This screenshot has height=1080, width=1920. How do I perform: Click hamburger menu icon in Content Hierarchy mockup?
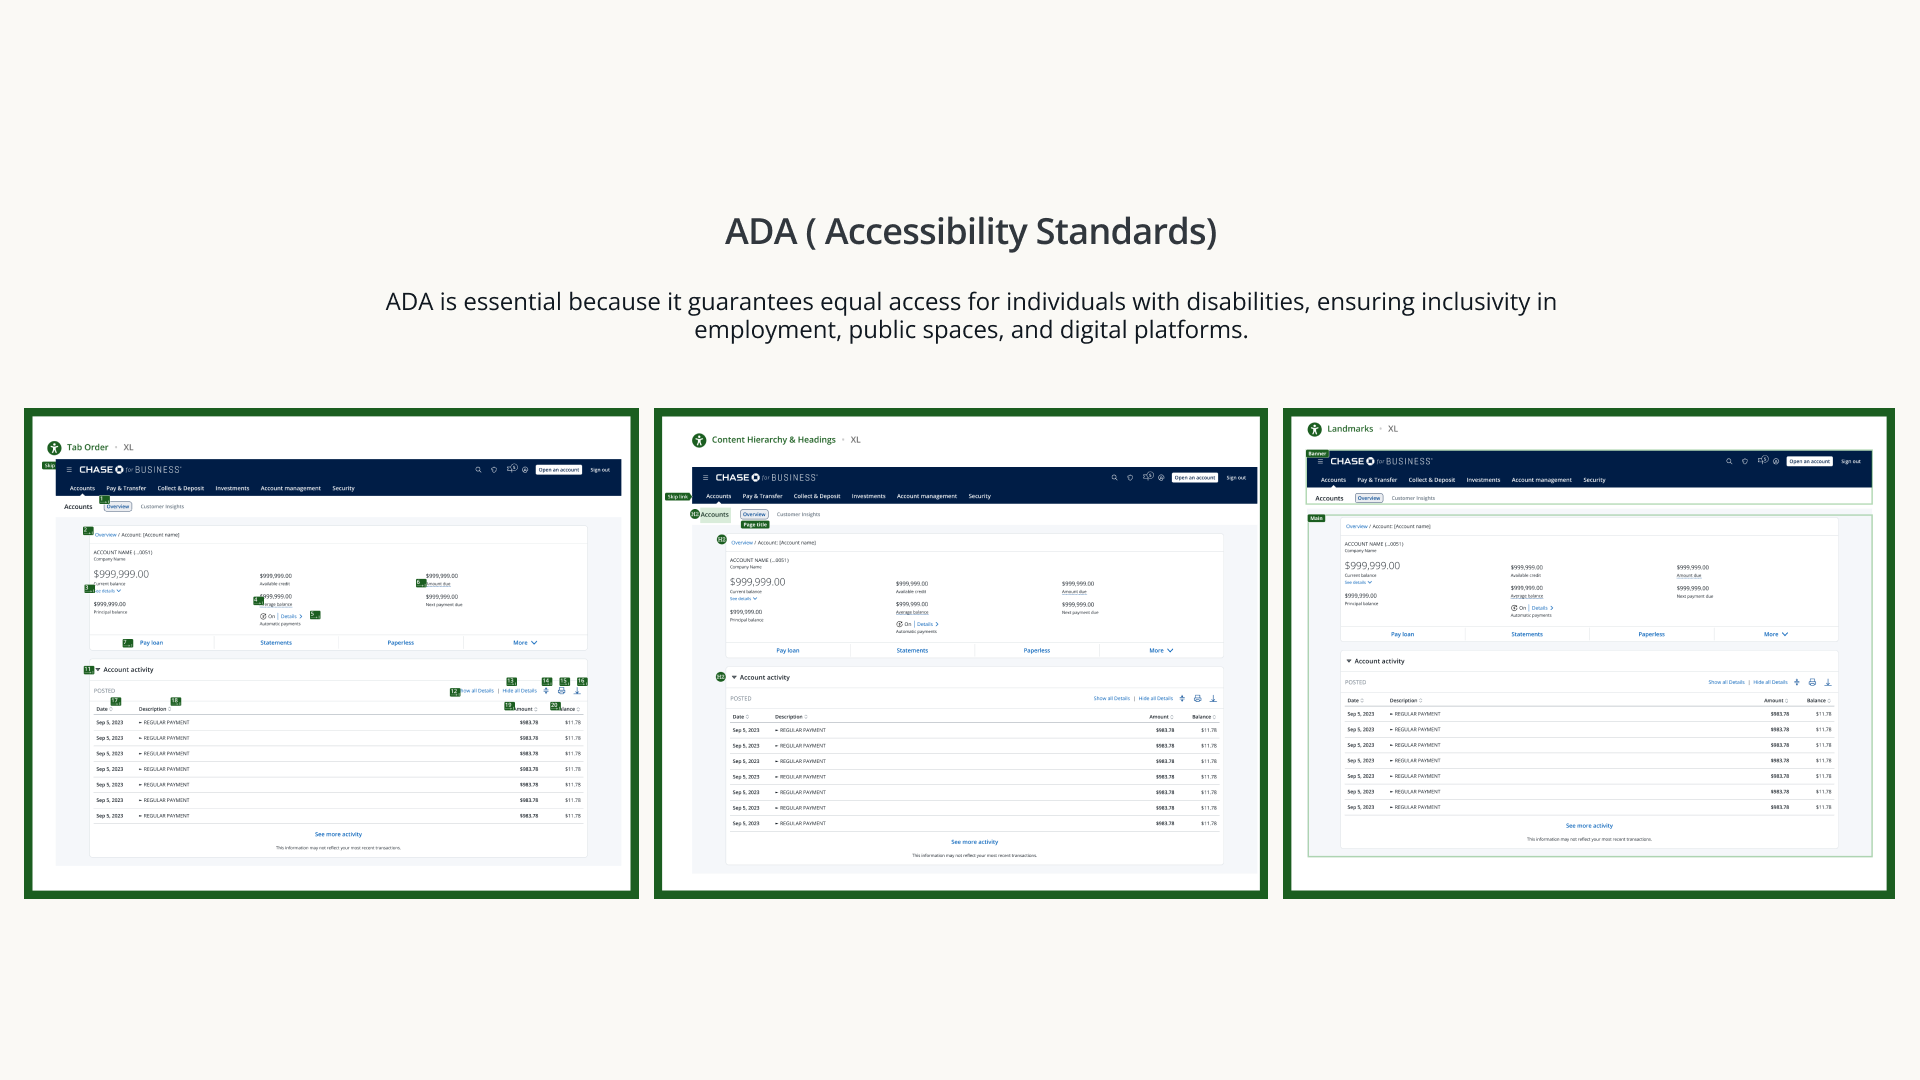(705, 478)
